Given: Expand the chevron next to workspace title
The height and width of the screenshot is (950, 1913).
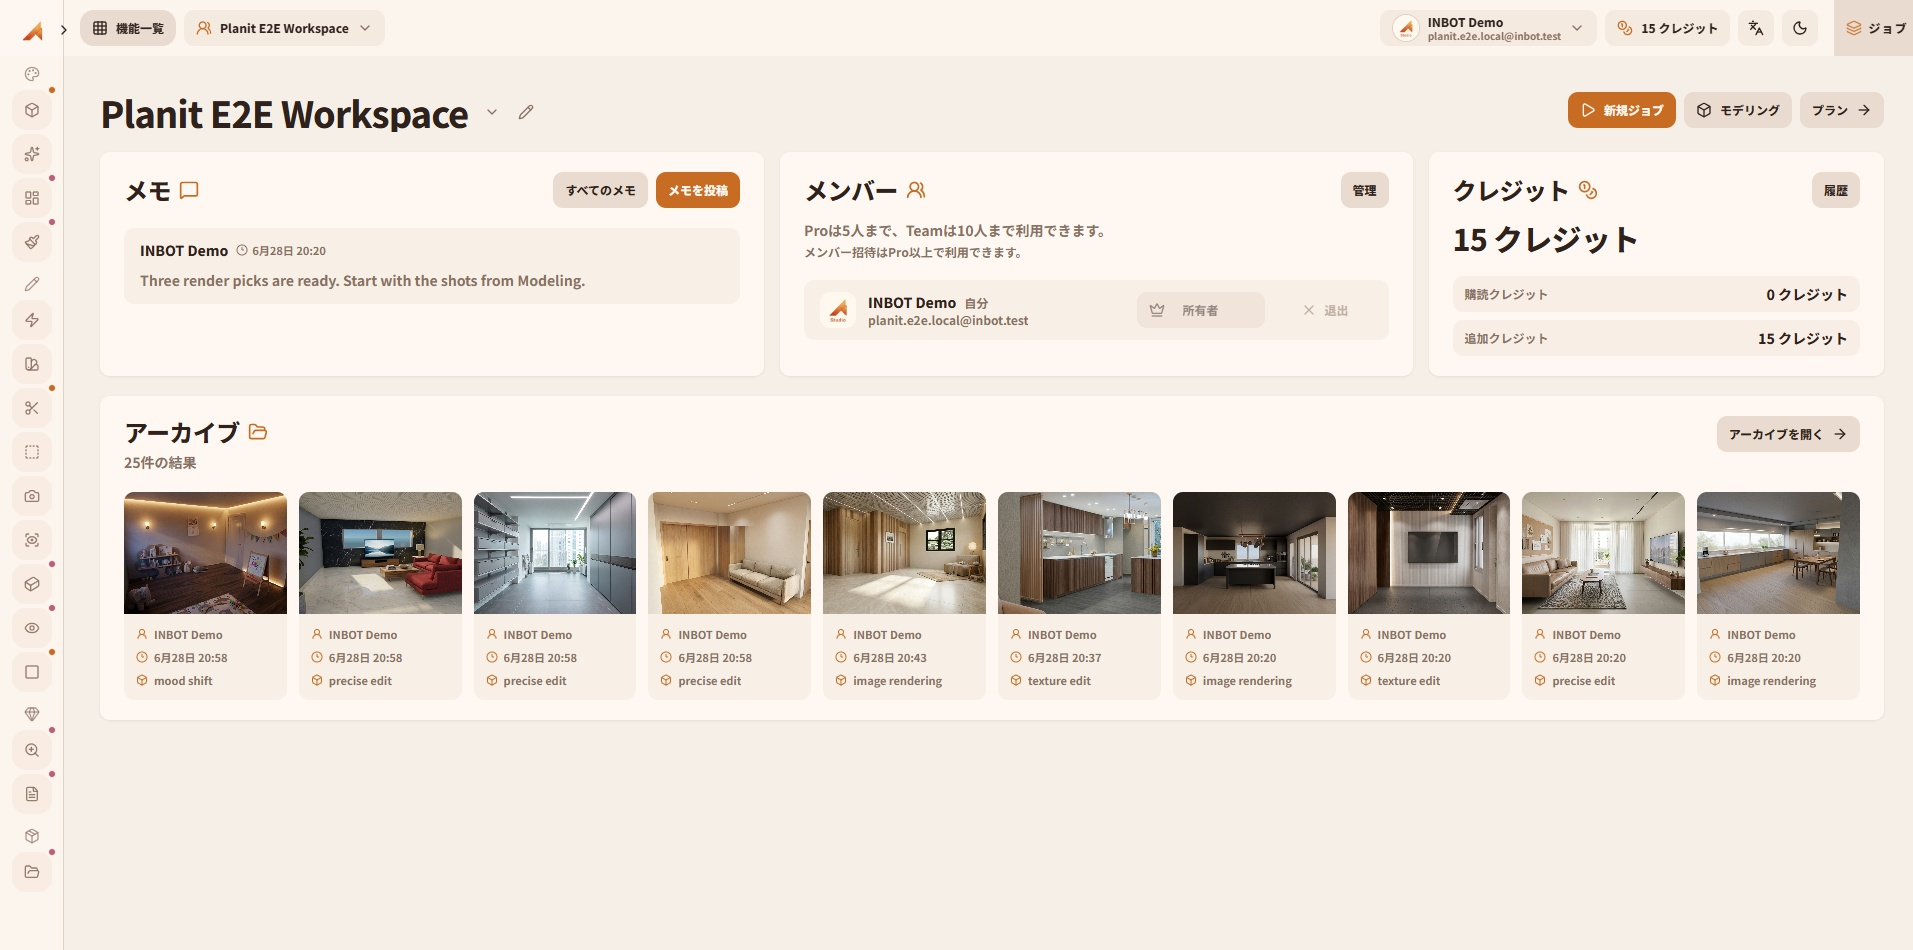Looking at the screenshot, I should click(492, 112).
